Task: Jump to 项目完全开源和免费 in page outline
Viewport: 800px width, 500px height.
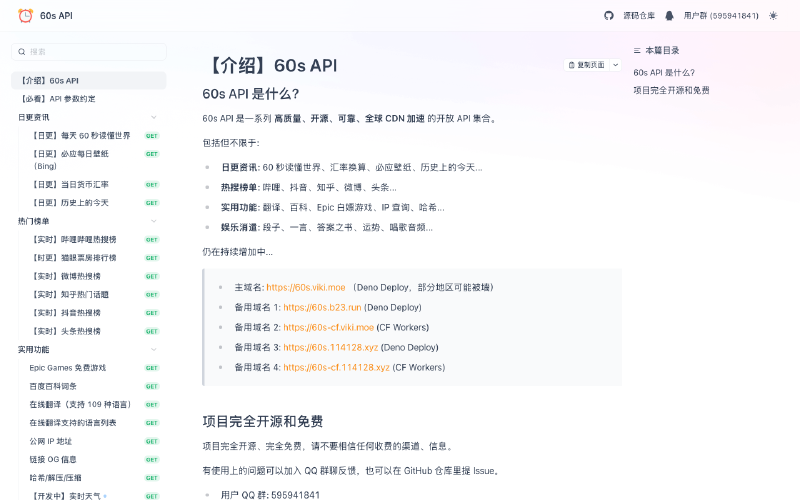Action: [671, 90]
